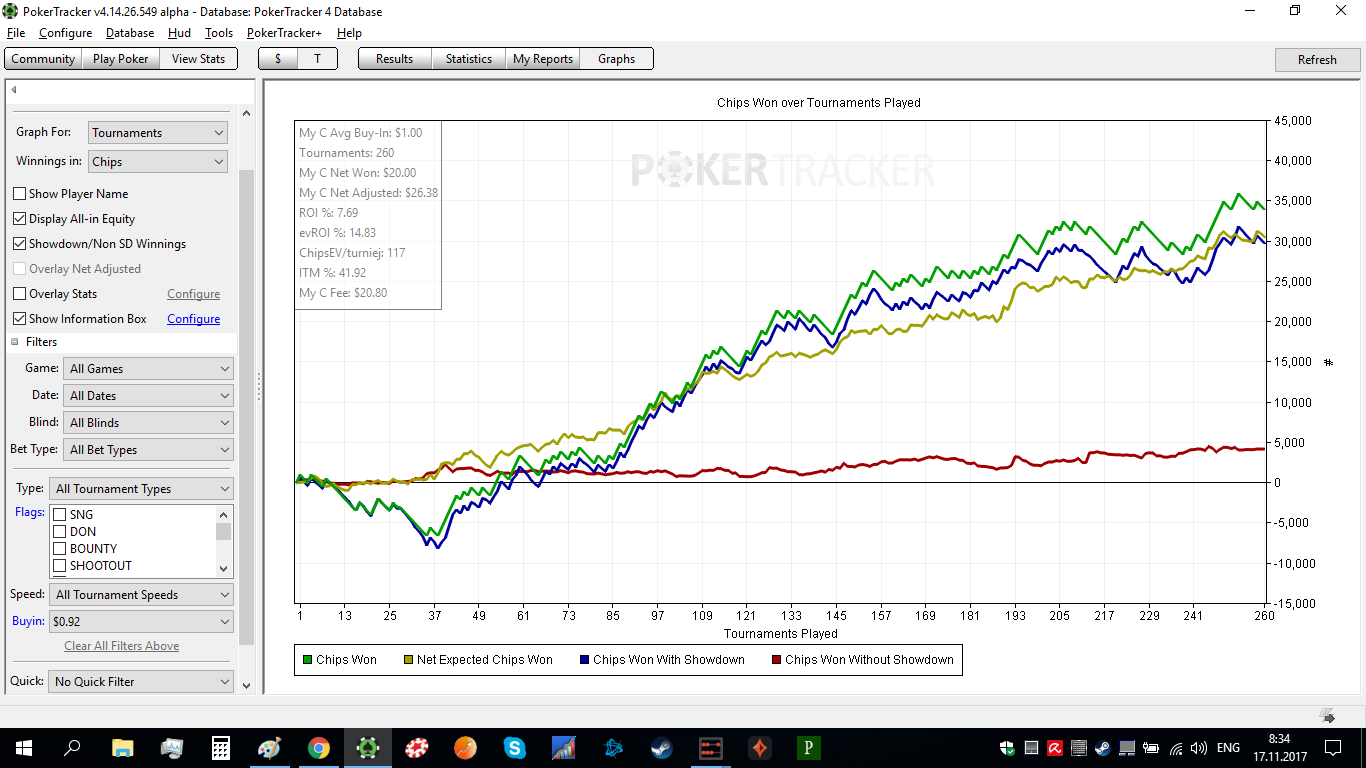Screen dimensions: 1366x768
Task: Launch Paint from the taskbar
Action: pyautogui.click(x=270, y=747)
